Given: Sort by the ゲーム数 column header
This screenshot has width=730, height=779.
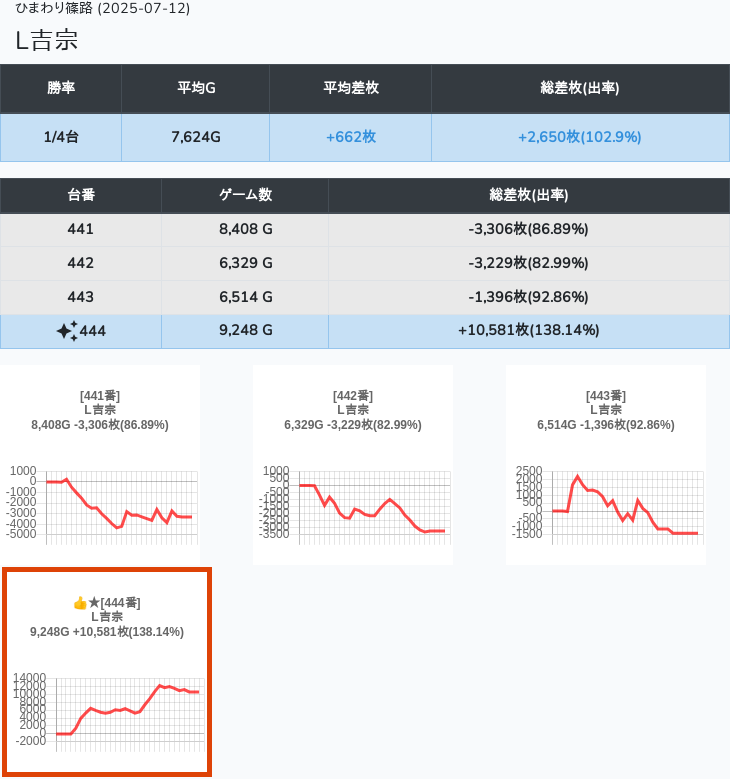Looking at the screenshot, I should [x=245, y=195].
